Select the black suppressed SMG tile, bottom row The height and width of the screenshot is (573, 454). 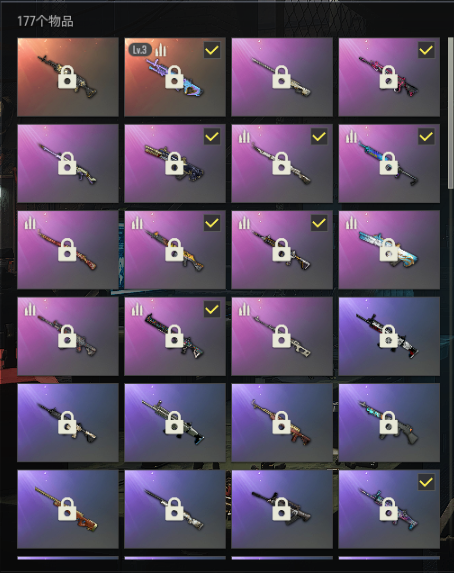(282, 509)
